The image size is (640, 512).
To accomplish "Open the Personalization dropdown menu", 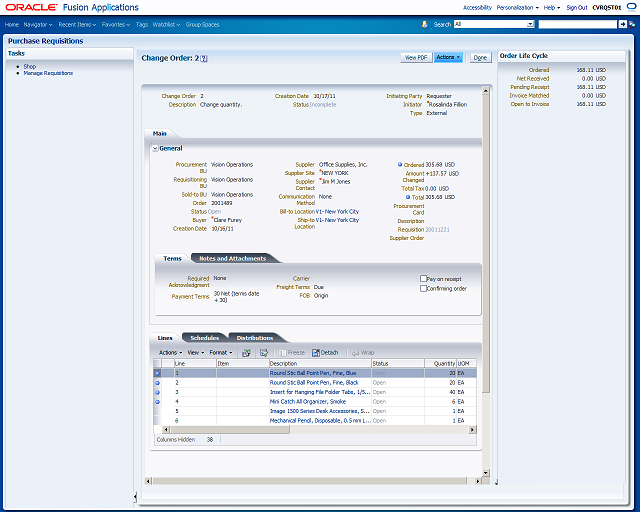I will point(518,7).
